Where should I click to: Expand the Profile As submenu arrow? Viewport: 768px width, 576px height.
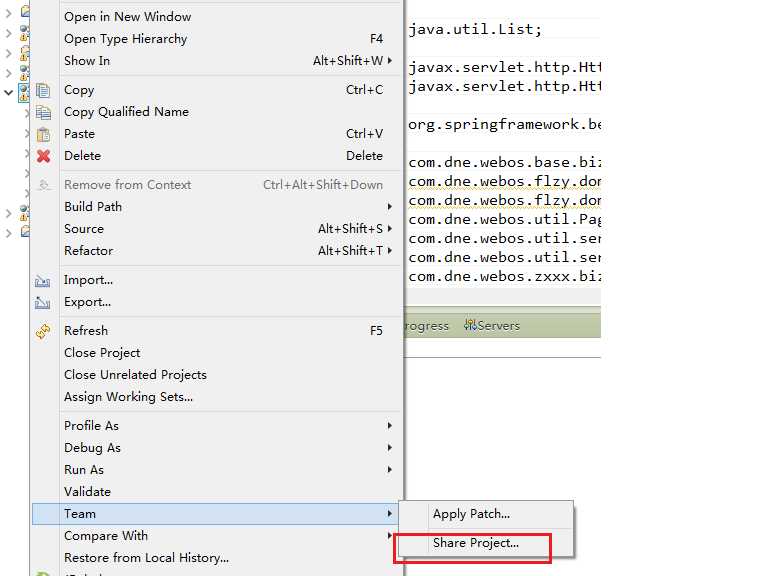click(x=389, y=426)
